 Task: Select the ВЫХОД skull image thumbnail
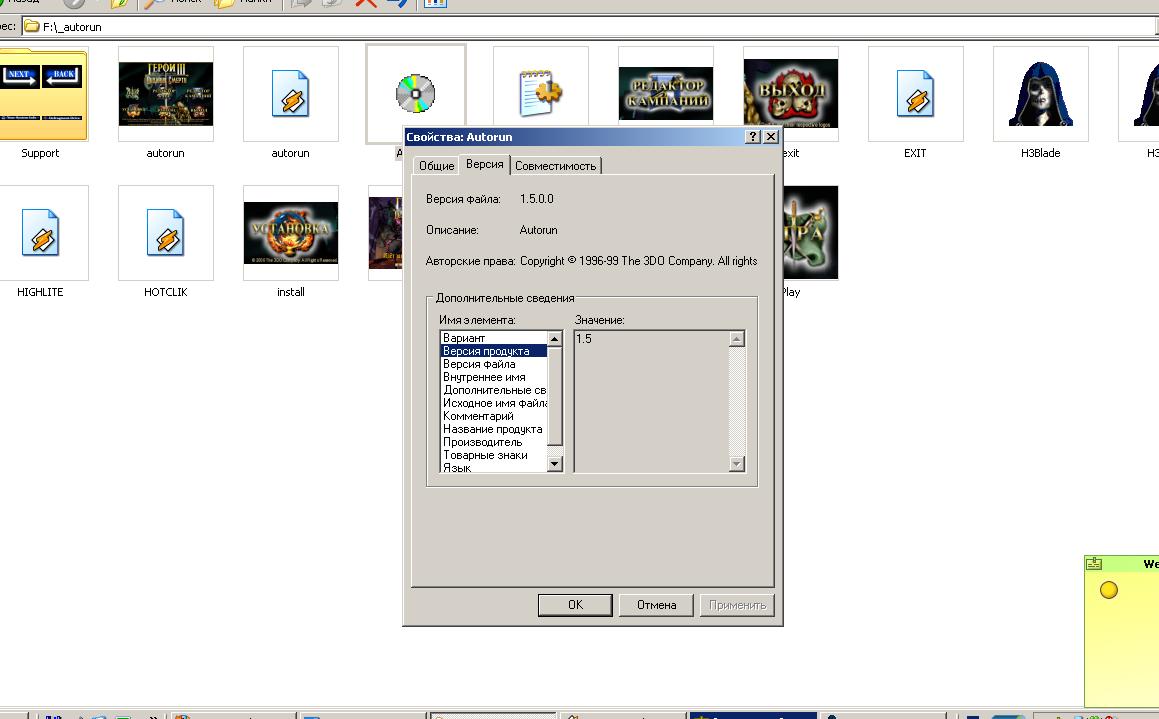pyautogui.click(x=790, y=92)
